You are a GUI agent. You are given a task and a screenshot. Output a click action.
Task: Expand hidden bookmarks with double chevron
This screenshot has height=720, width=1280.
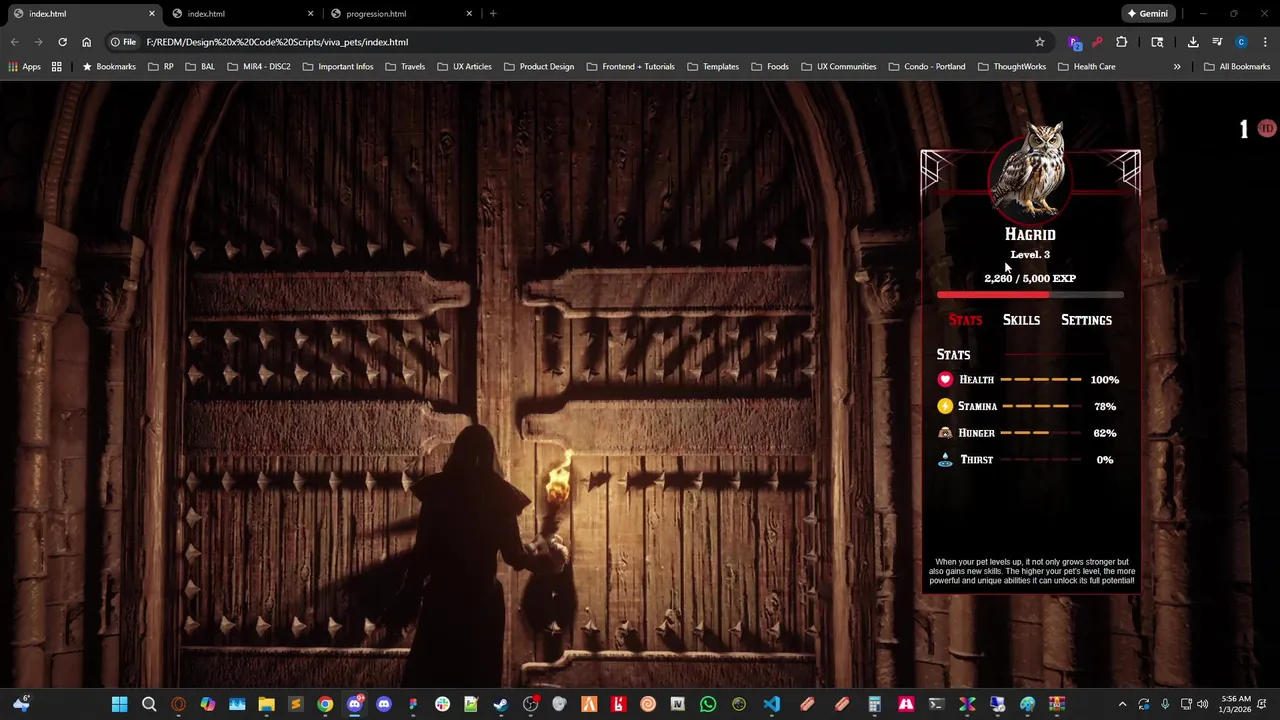tap(1177, 67)
